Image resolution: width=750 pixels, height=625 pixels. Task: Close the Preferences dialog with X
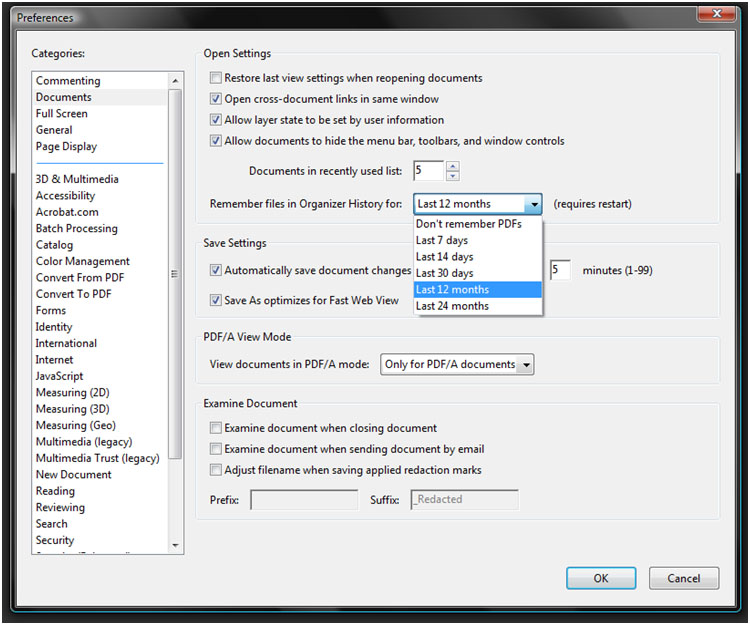point(716,14)
